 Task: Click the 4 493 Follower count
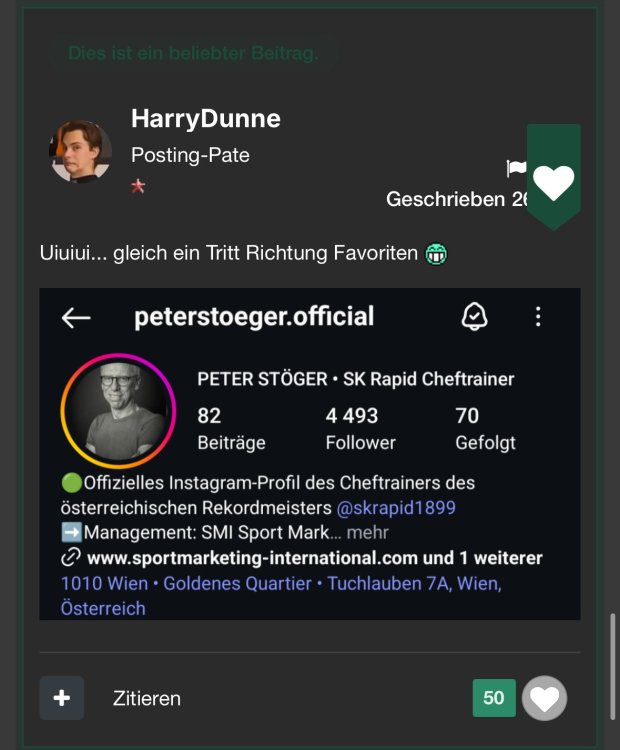[x=360, y=427]
